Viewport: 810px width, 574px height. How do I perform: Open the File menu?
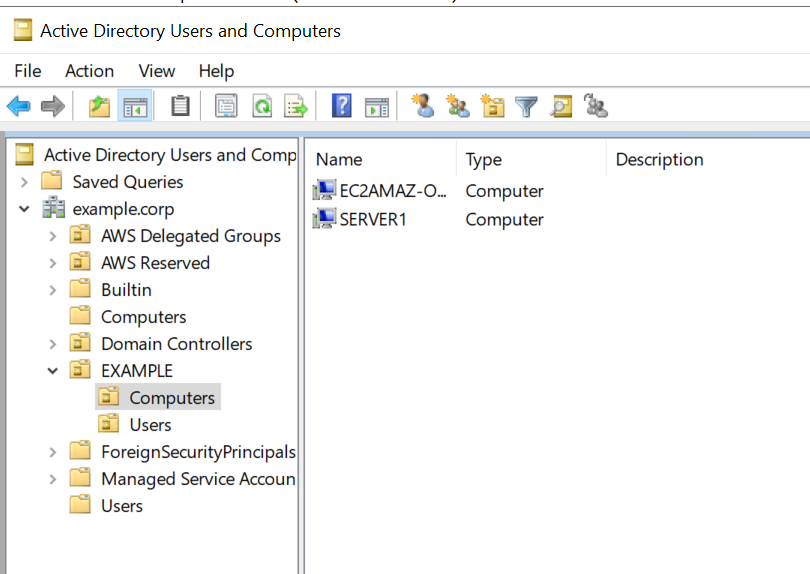coord(27,71)
